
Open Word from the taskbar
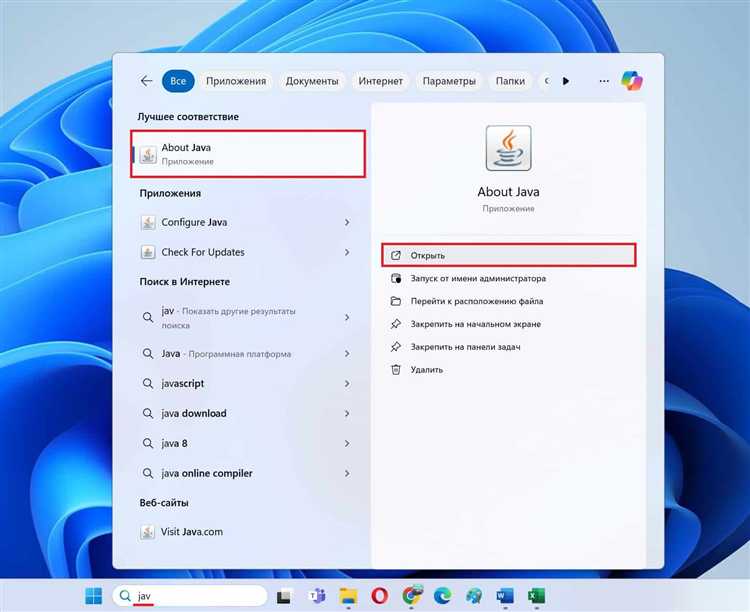pos(505,596)
